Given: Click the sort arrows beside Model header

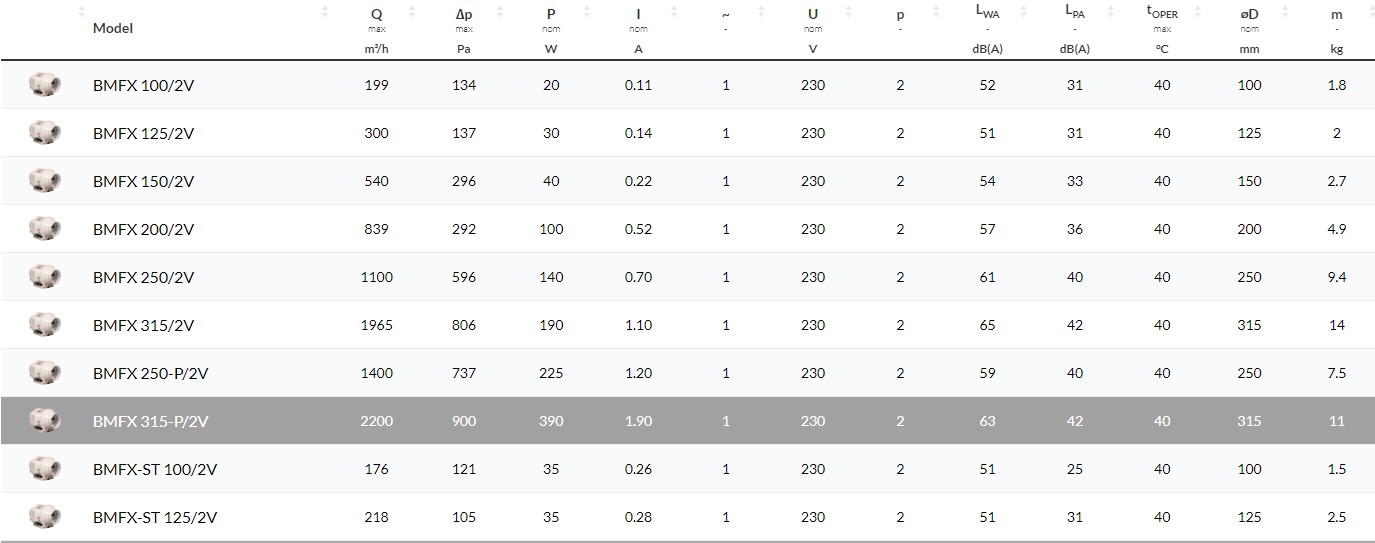Looking at the screenshot, I should [325, 13].
